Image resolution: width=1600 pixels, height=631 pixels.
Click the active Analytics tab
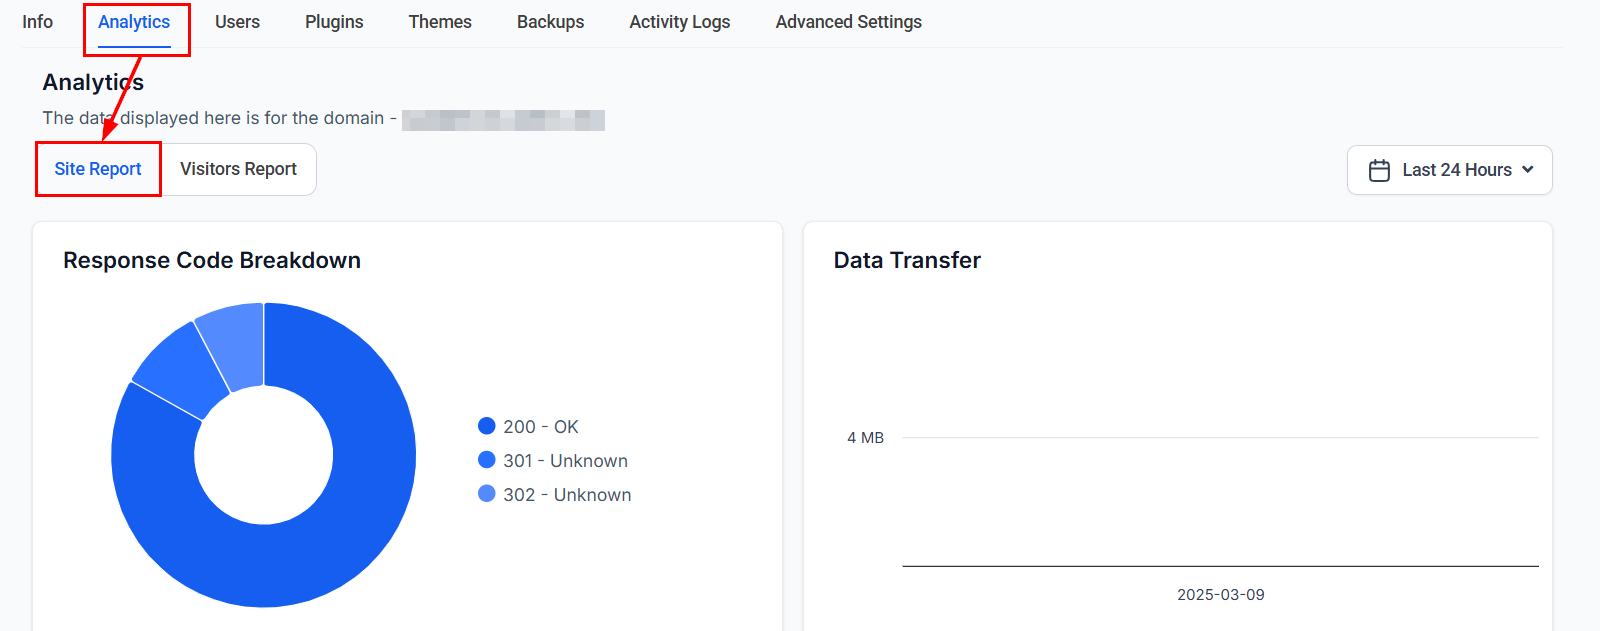click(x=134, y=22)
